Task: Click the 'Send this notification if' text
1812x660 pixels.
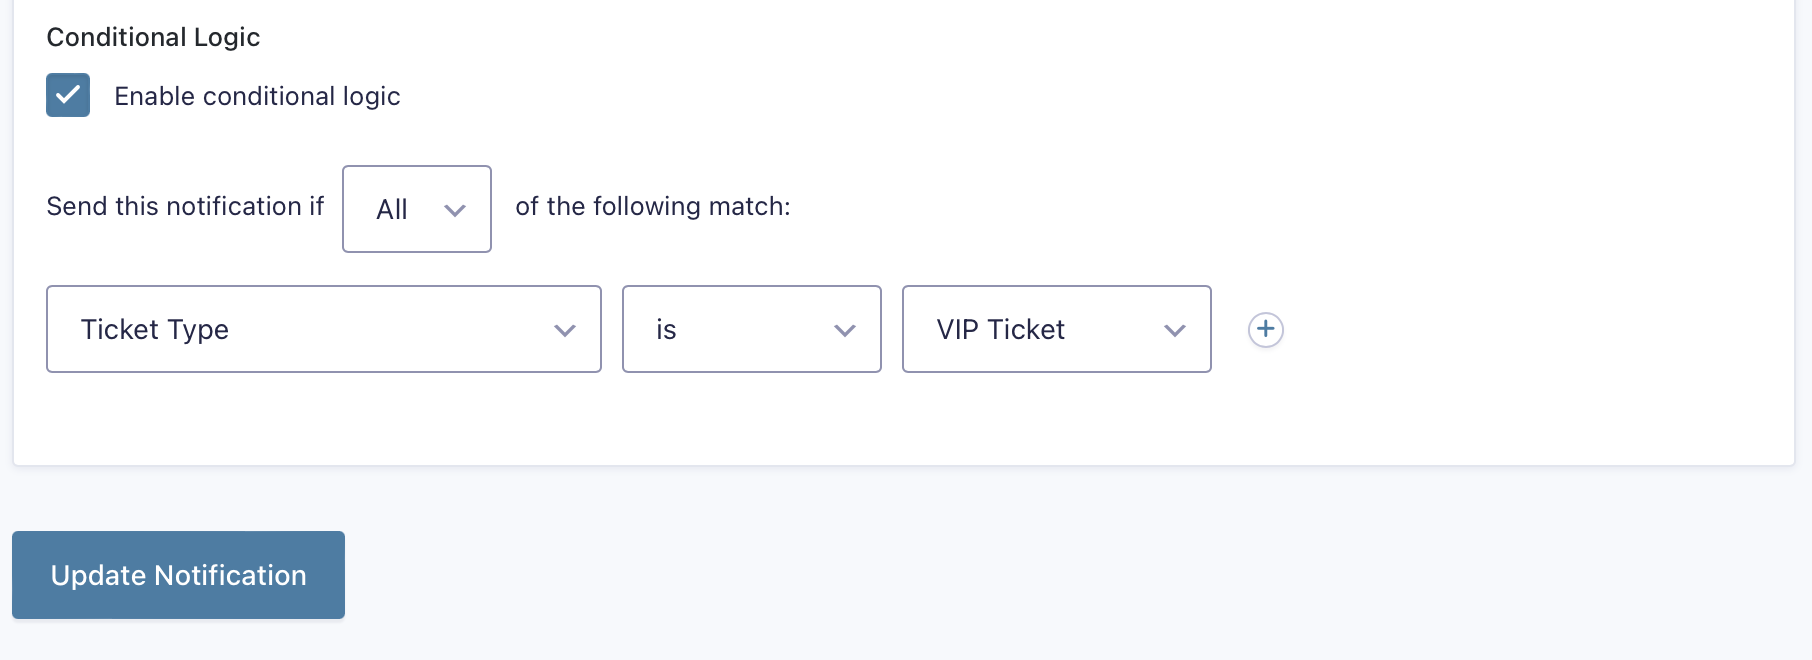Action: (185, 206)
